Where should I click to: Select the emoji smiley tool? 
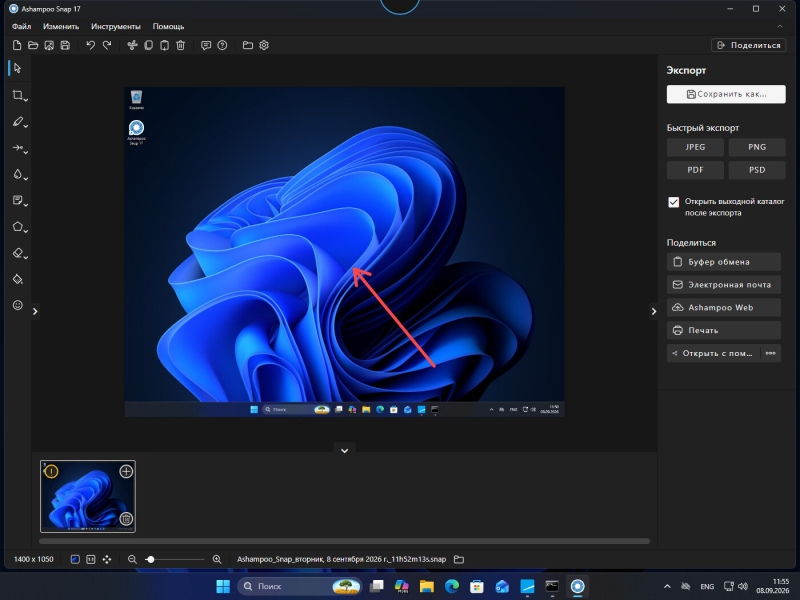17,305
